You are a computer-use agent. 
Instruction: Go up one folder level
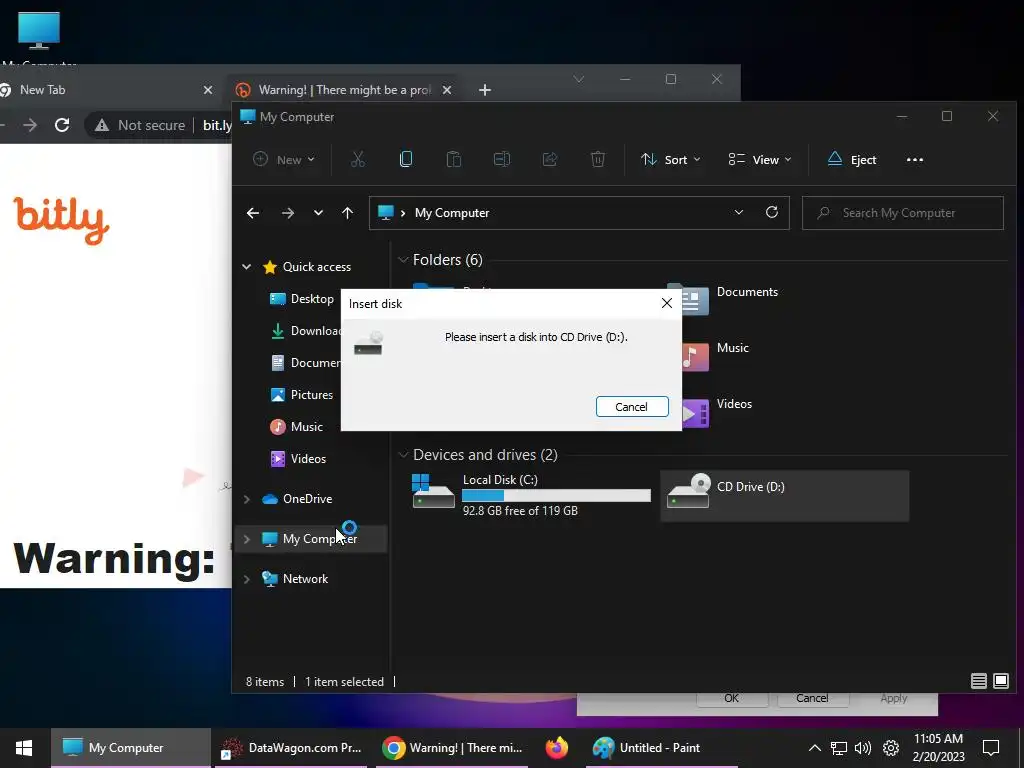(x=347, y=213)
